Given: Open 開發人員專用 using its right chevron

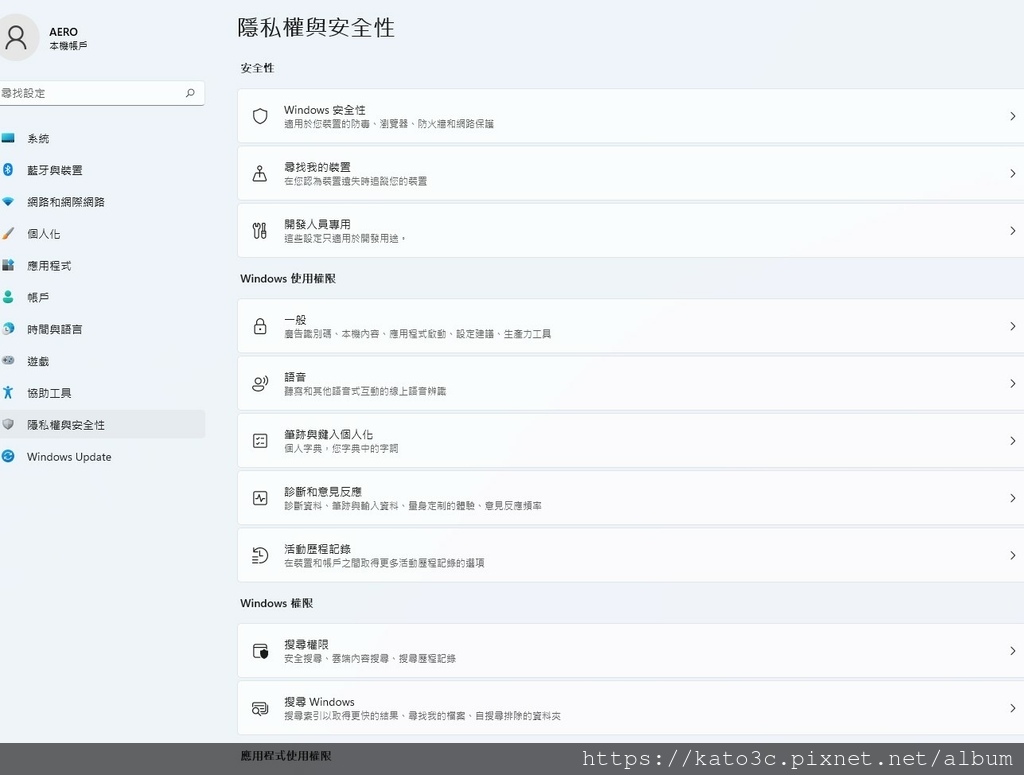Looking at the screenshot, I should point(1012,230).
